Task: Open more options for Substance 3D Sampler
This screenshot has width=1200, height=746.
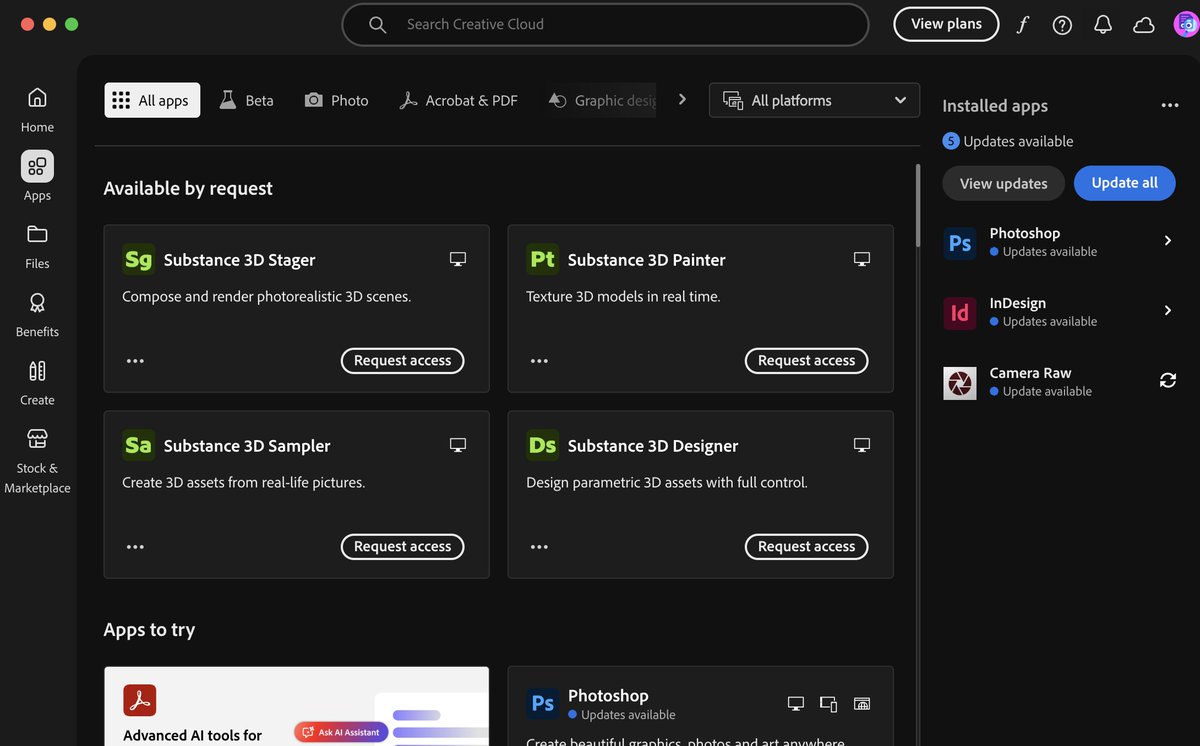Action: pos(135,547)
